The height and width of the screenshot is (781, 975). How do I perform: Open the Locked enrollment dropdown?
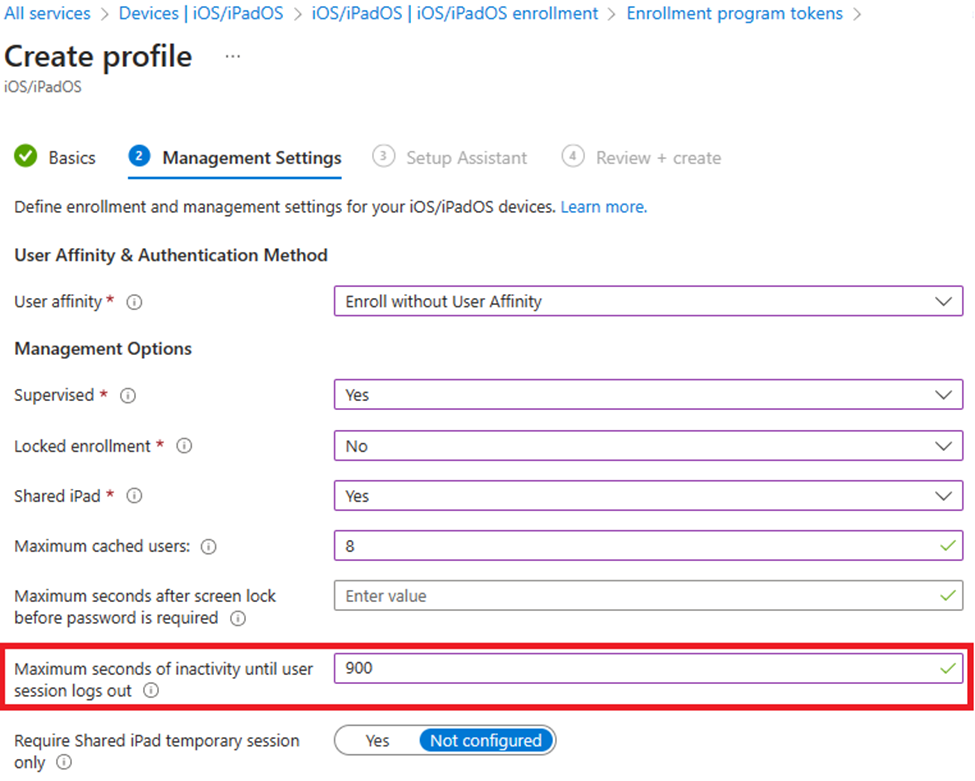click(649, 445)
